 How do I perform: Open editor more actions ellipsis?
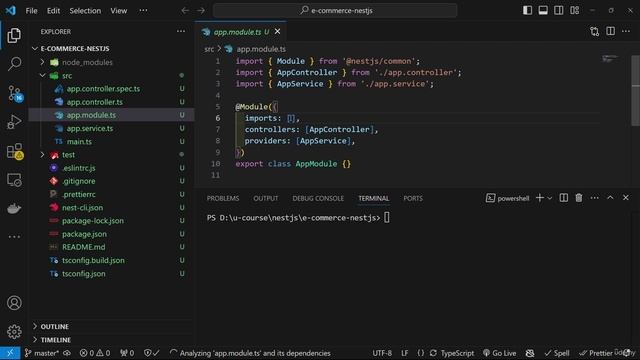click(x=626, y=31)
